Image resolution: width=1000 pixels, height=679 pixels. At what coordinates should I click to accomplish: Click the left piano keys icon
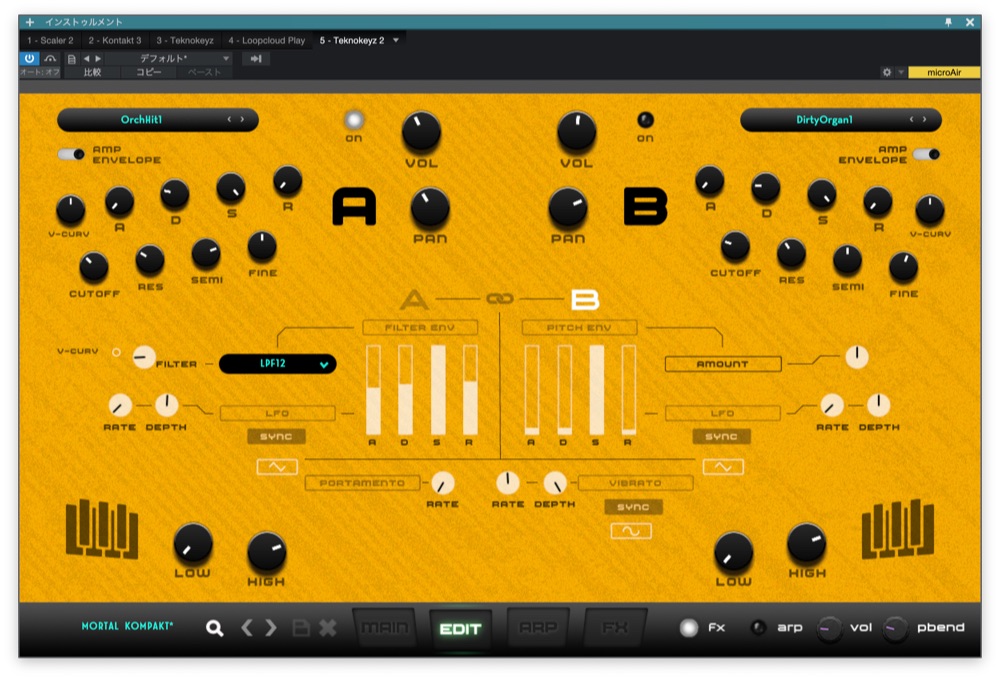click(x=102, y=529)
